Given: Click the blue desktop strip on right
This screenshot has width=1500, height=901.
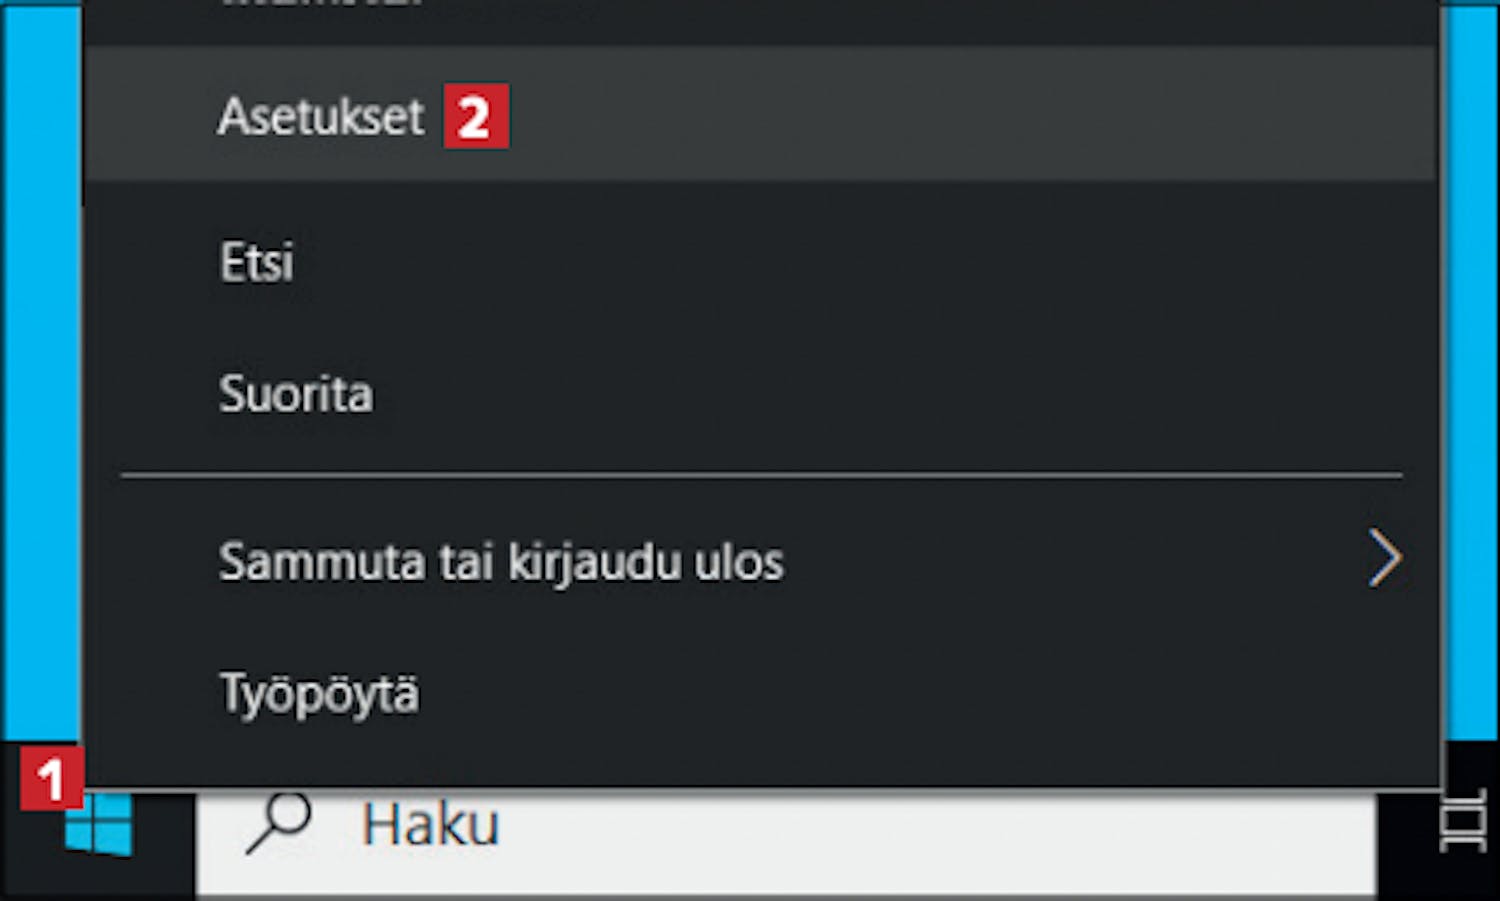Looking at the screenshot, I should pos(1470,400).
